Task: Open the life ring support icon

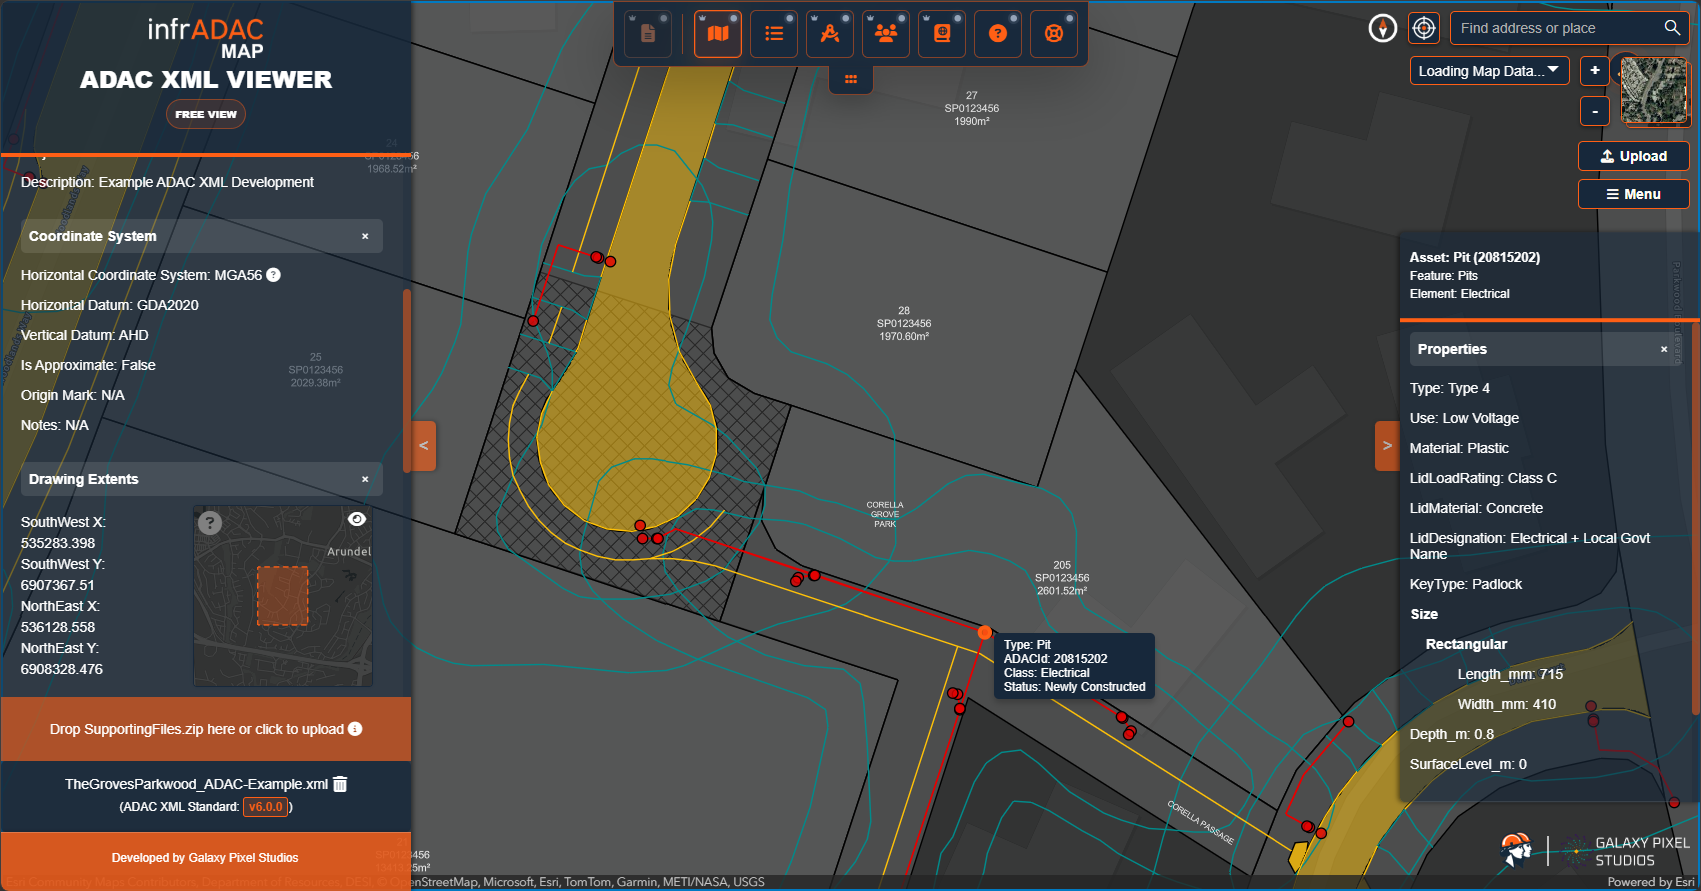Action: [x=1054, y=33]
